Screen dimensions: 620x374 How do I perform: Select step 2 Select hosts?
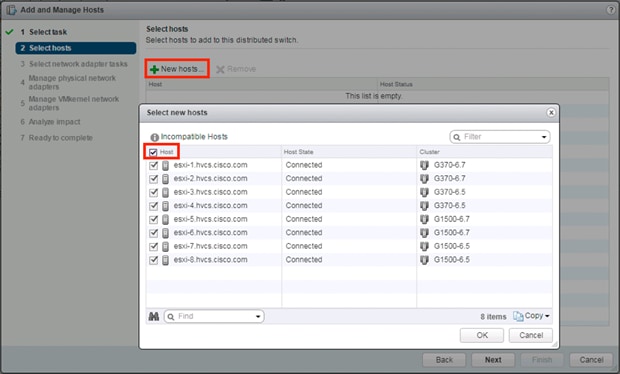(x=76, y=48)
